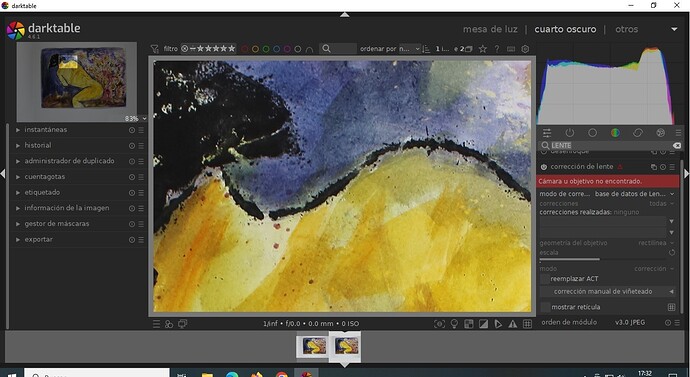Toggle sort direction icon
This screenshot has height=377, width=690.
pyautogui.click(x=426, y=49)
